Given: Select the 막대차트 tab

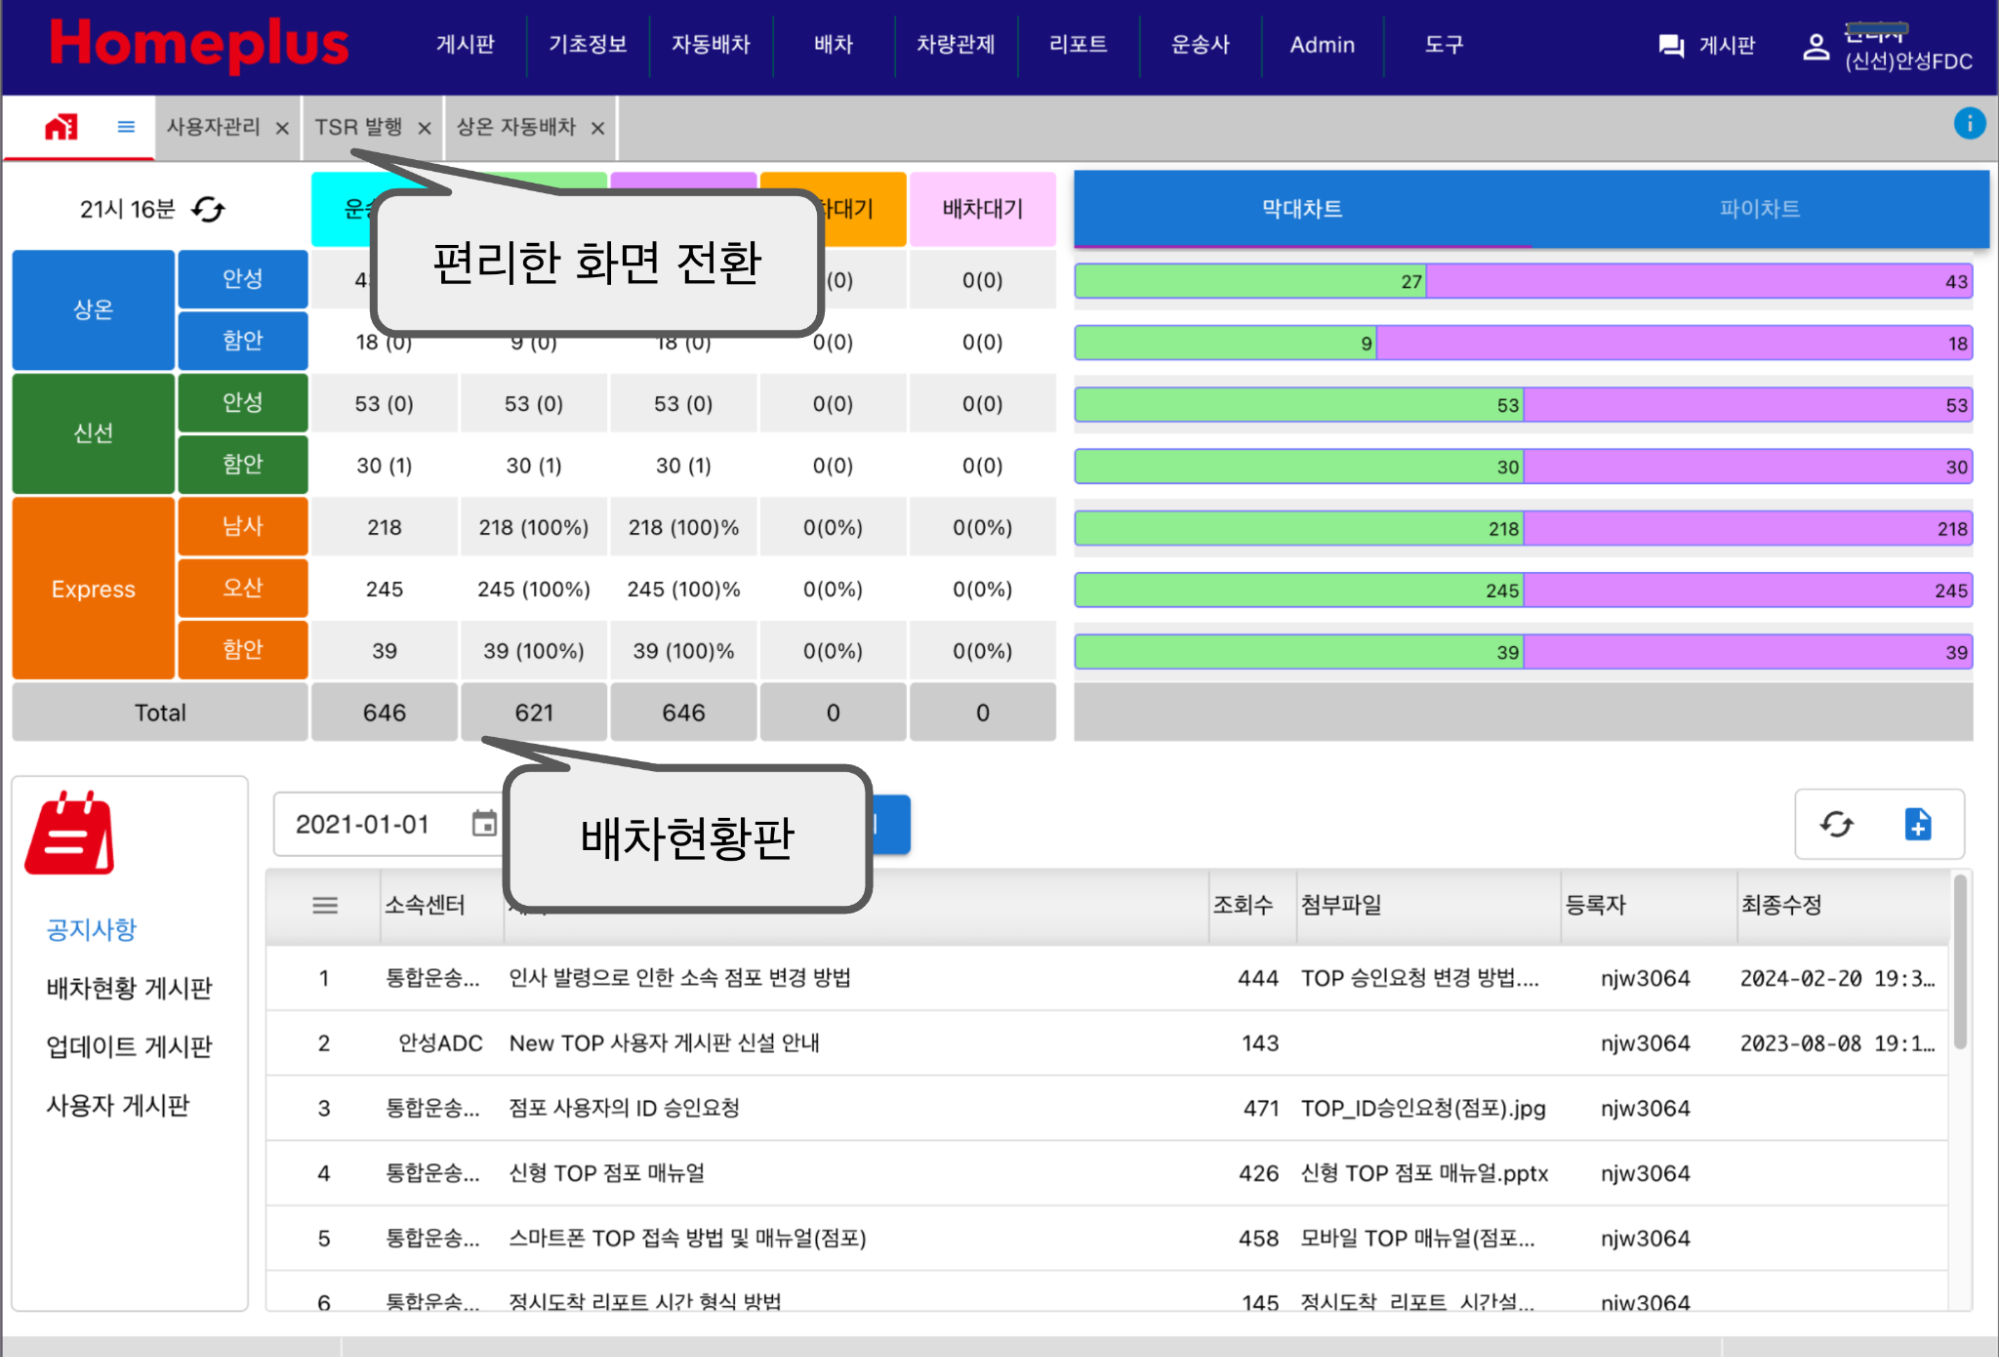Looking at the screenshot, I should click(x=1302, y=209).
